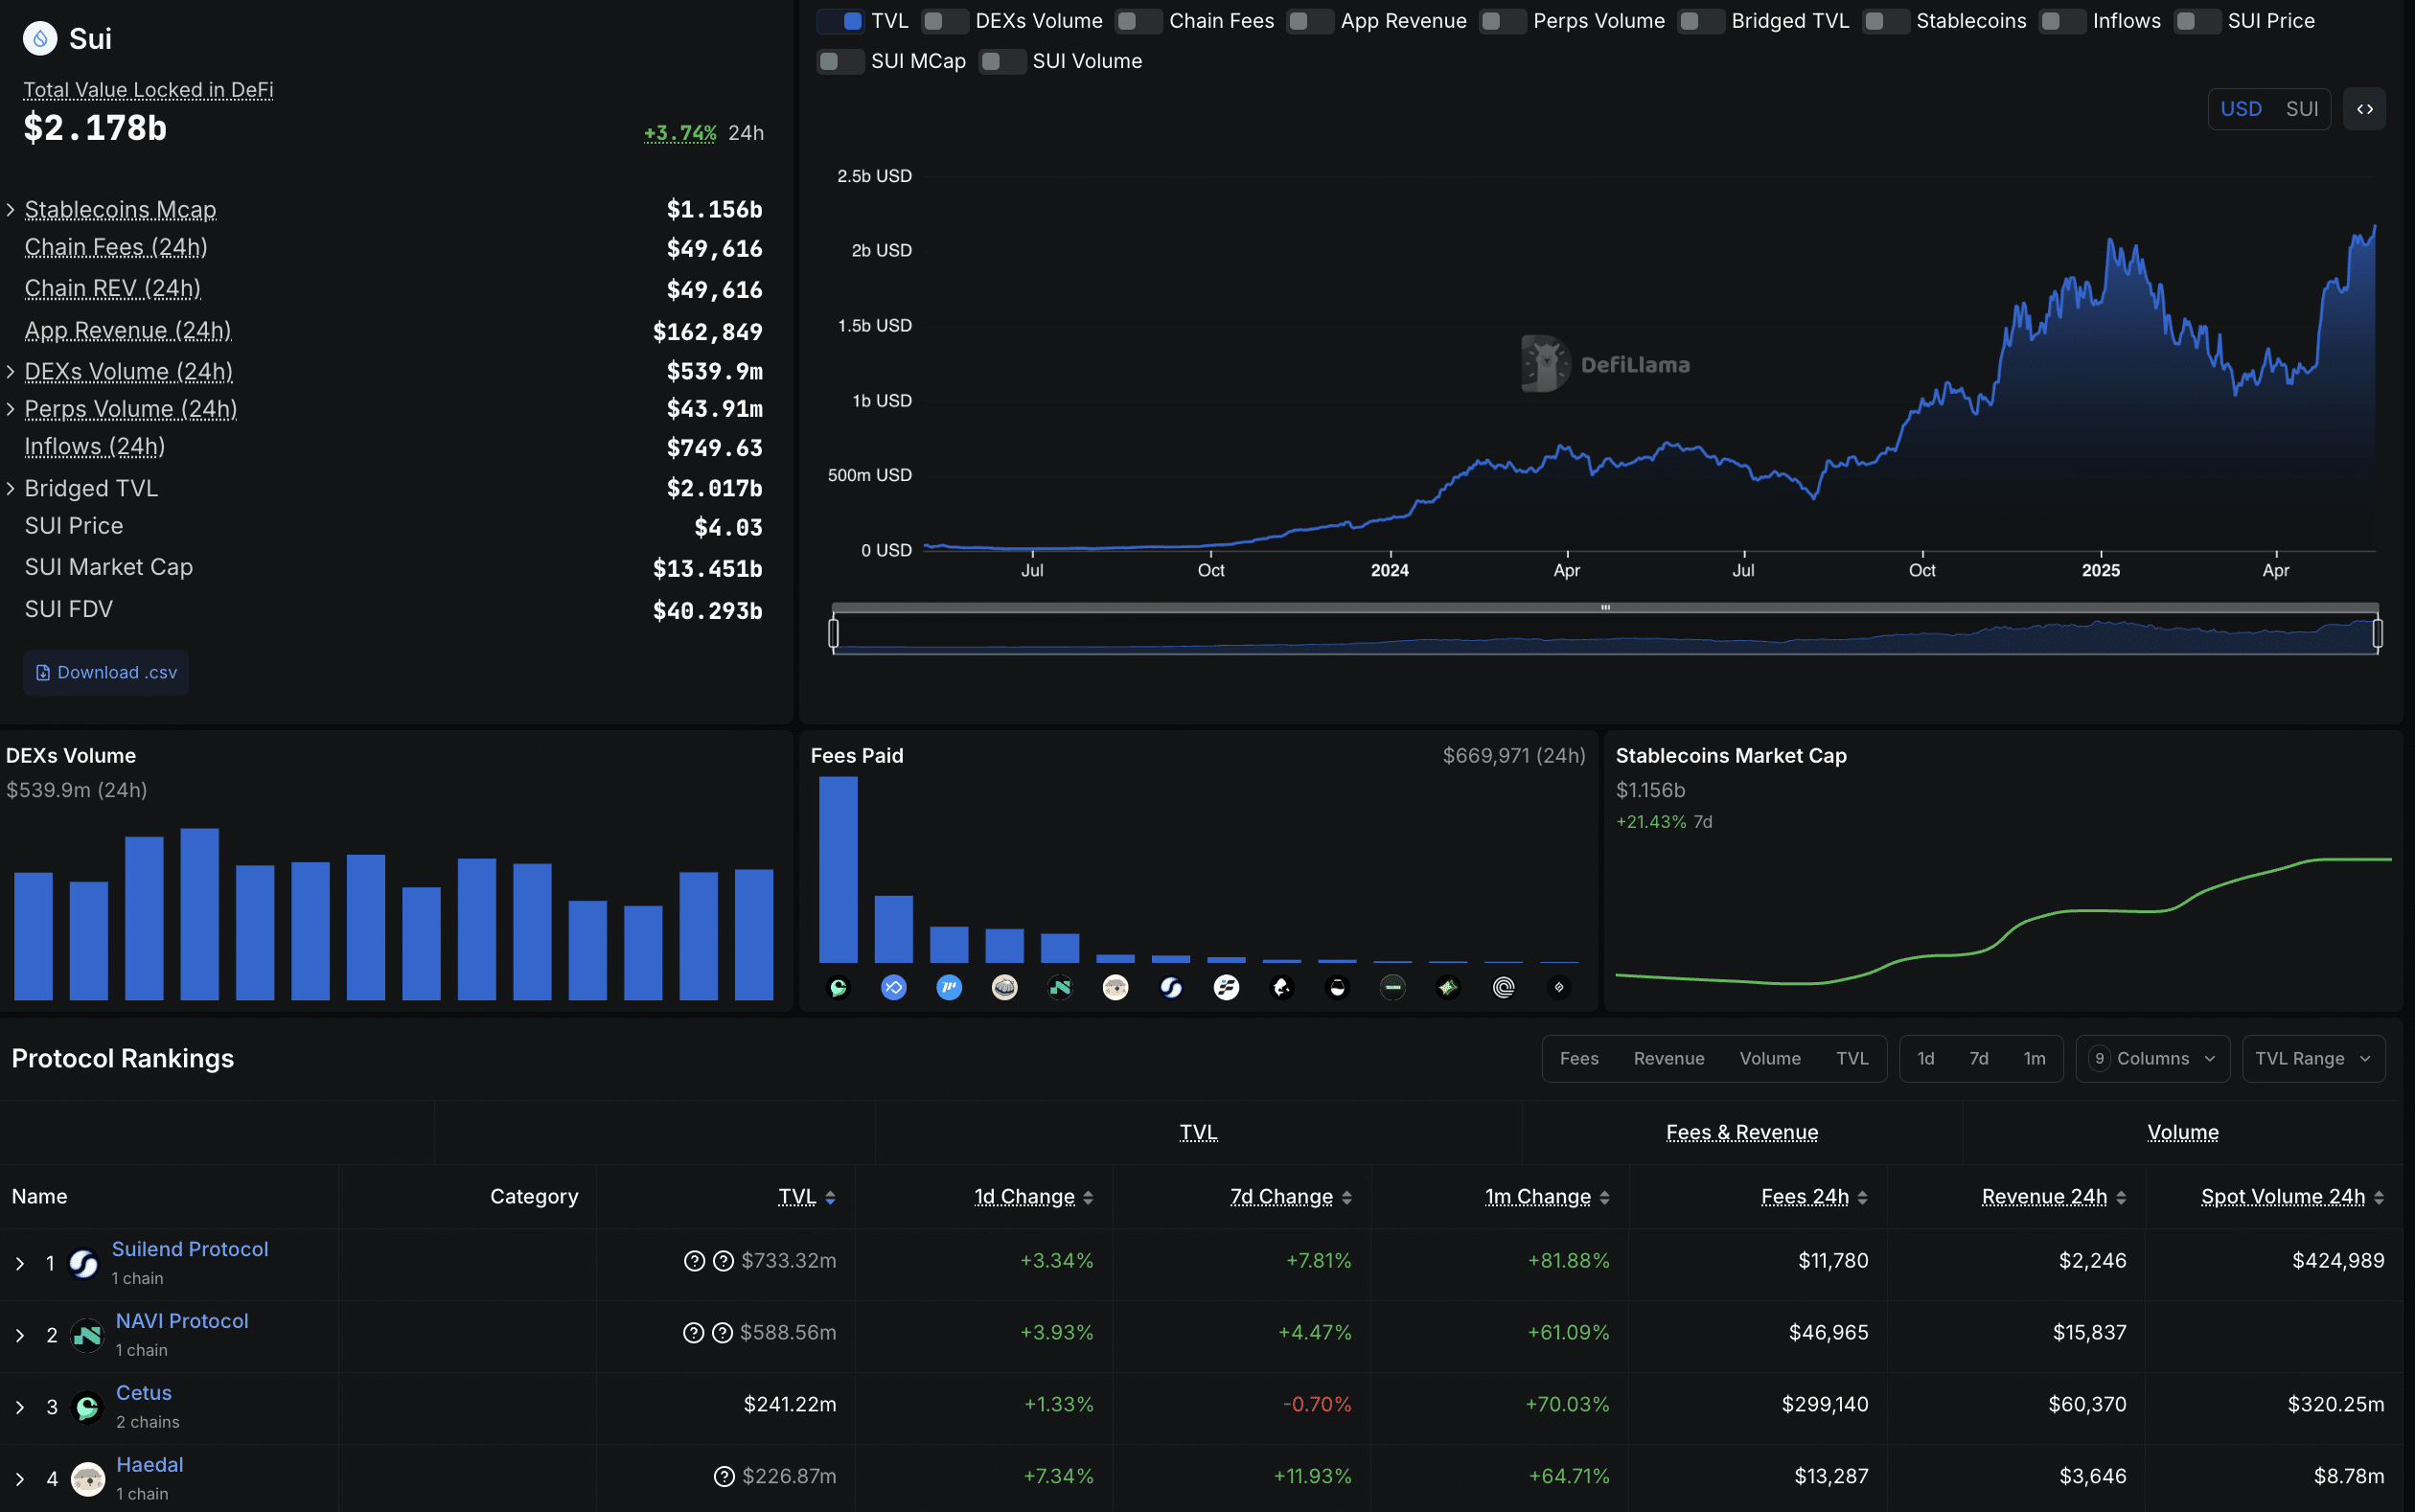
Task: Enable the Chain Fees chart toggle
Action: point(1139,21)
